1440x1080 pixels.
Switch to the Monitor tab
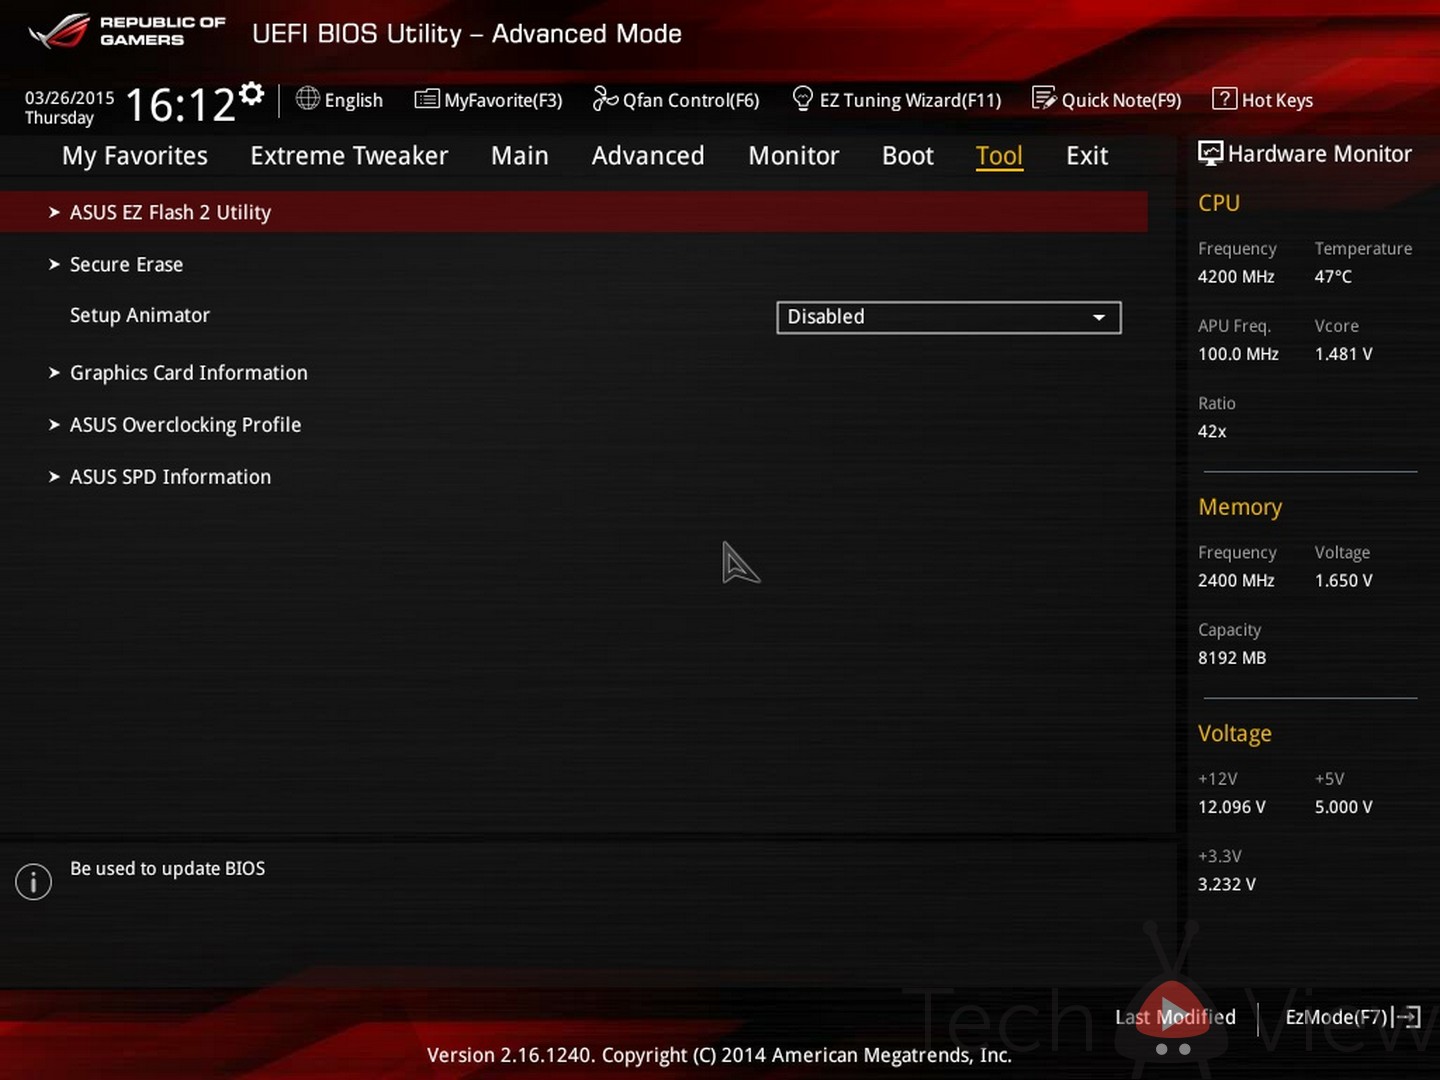794,156
